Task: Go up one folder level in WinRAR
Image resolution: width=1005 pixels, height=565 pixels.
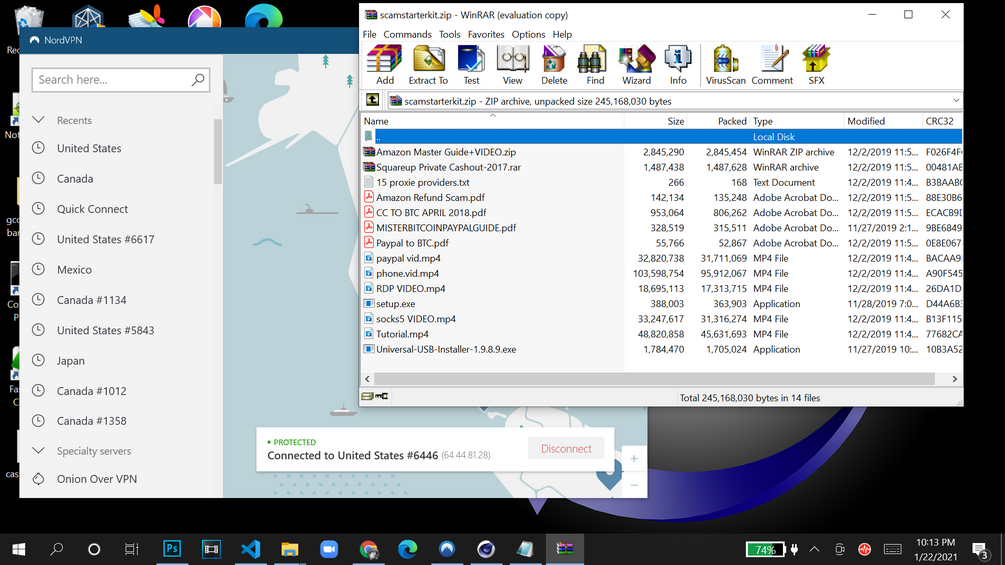Action: [x=372, y=101]
